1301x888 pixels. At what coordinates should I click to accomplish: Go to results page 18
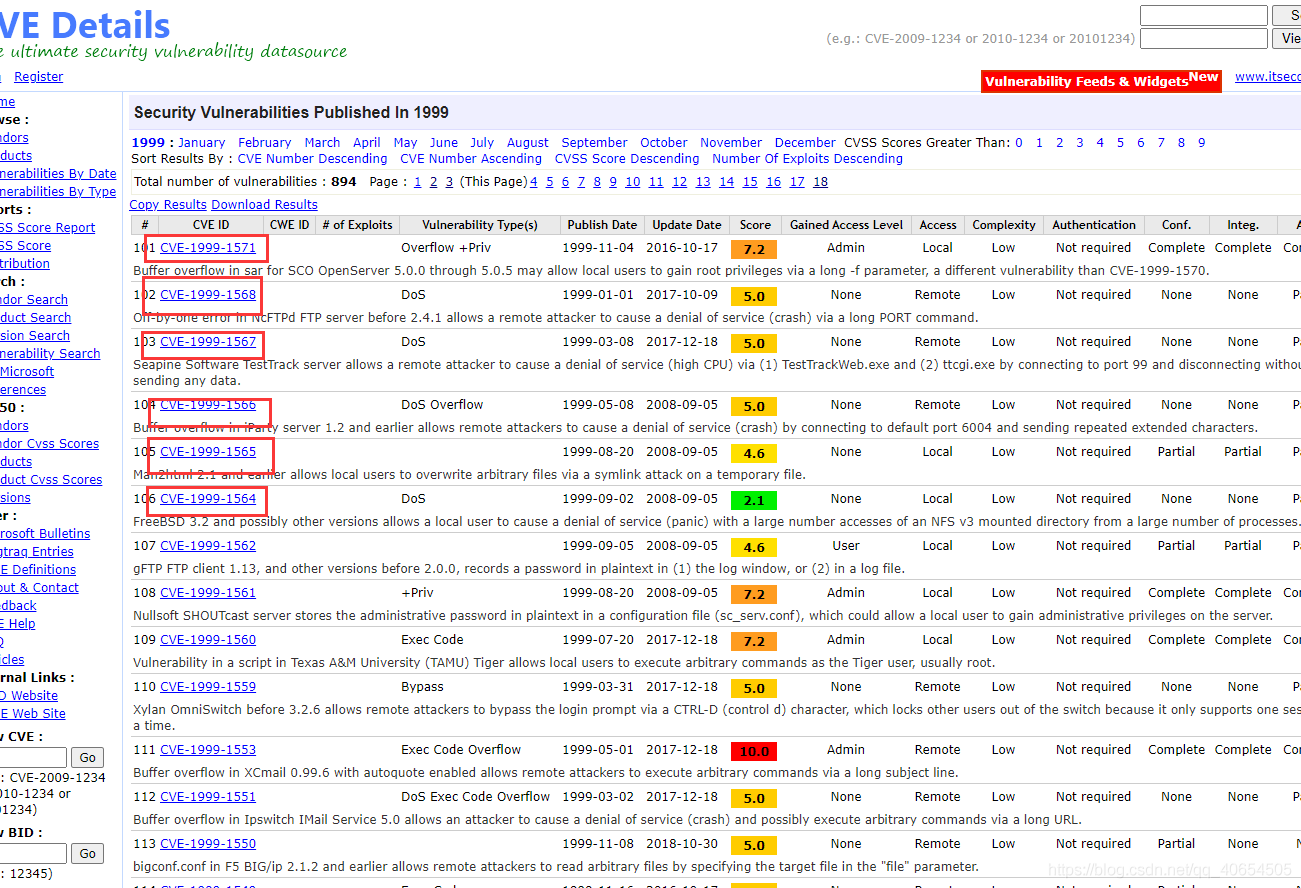click(821, 182)
